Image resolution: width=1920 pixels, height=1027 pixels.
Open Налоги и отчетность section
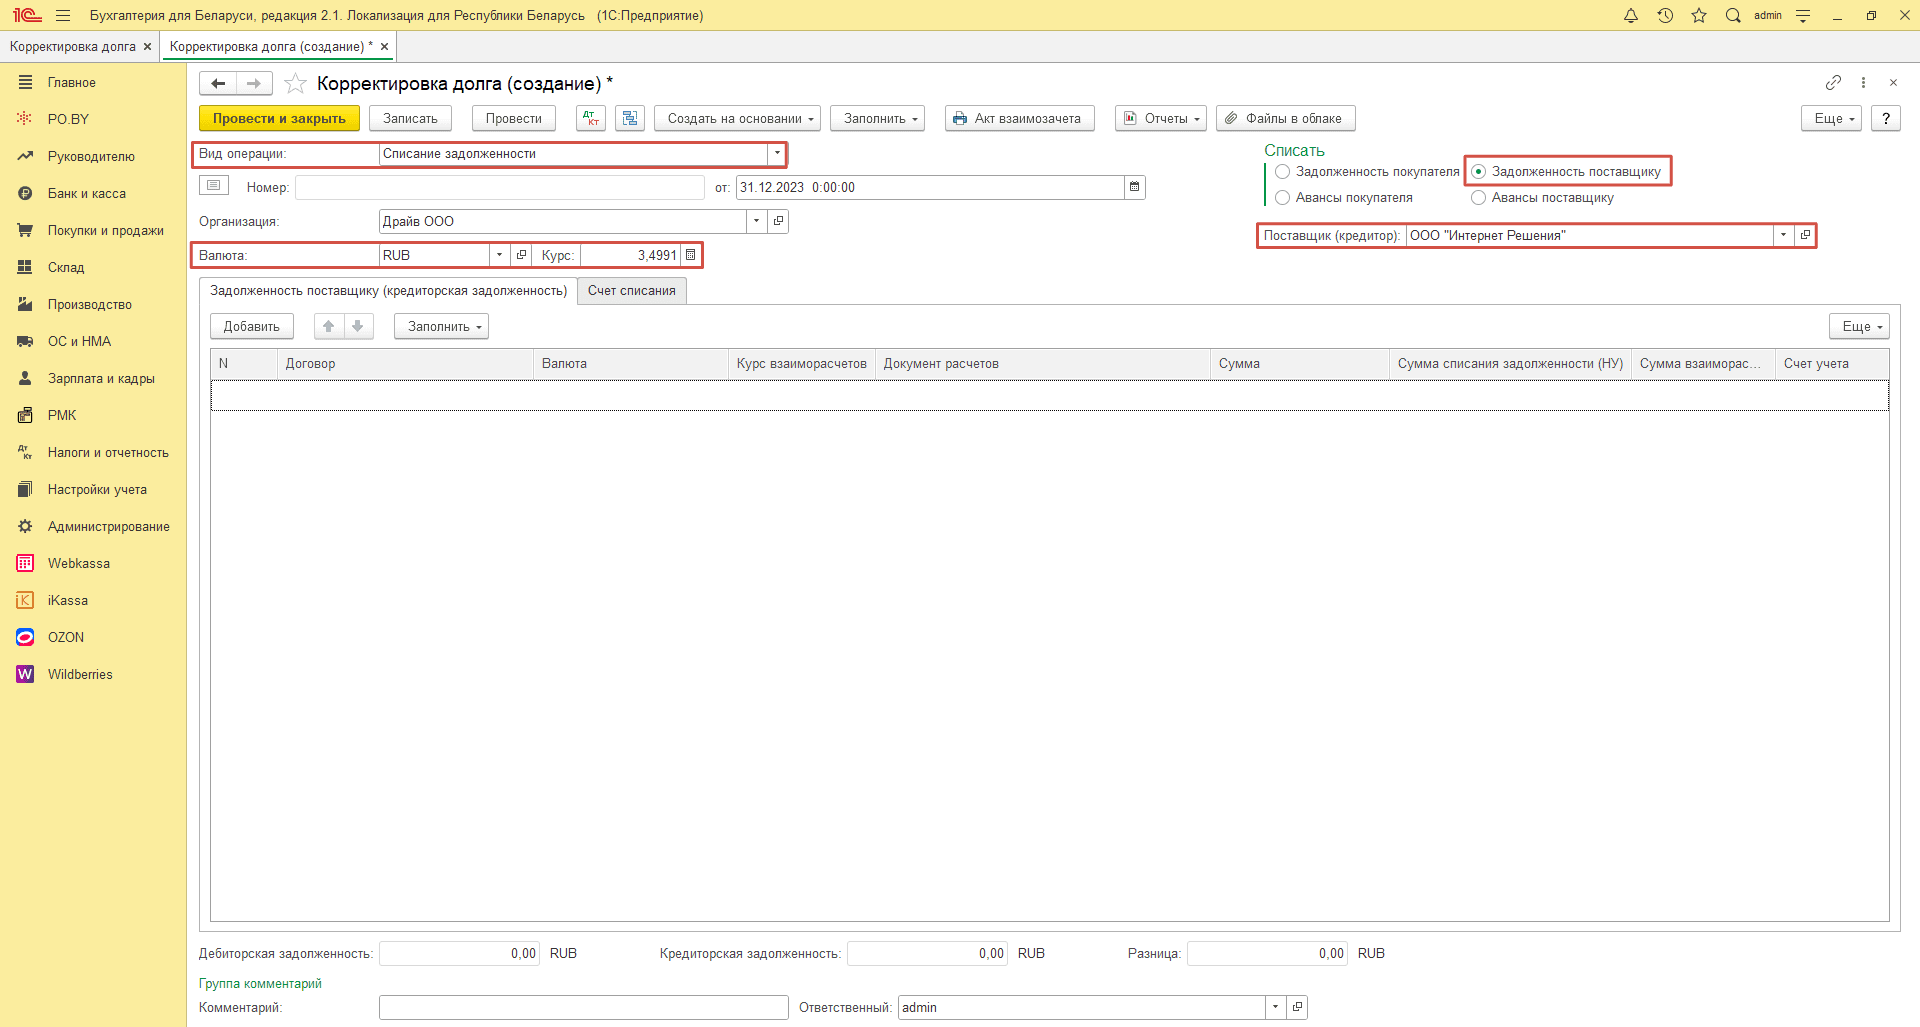tap(108, 452)
